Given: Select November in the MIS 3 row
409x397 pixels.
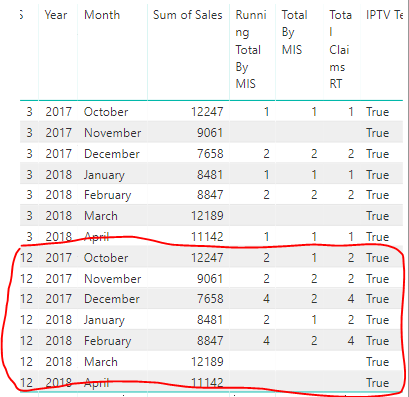Looking at the screenshot, I should pyautogui.click(x=113, y=133).
